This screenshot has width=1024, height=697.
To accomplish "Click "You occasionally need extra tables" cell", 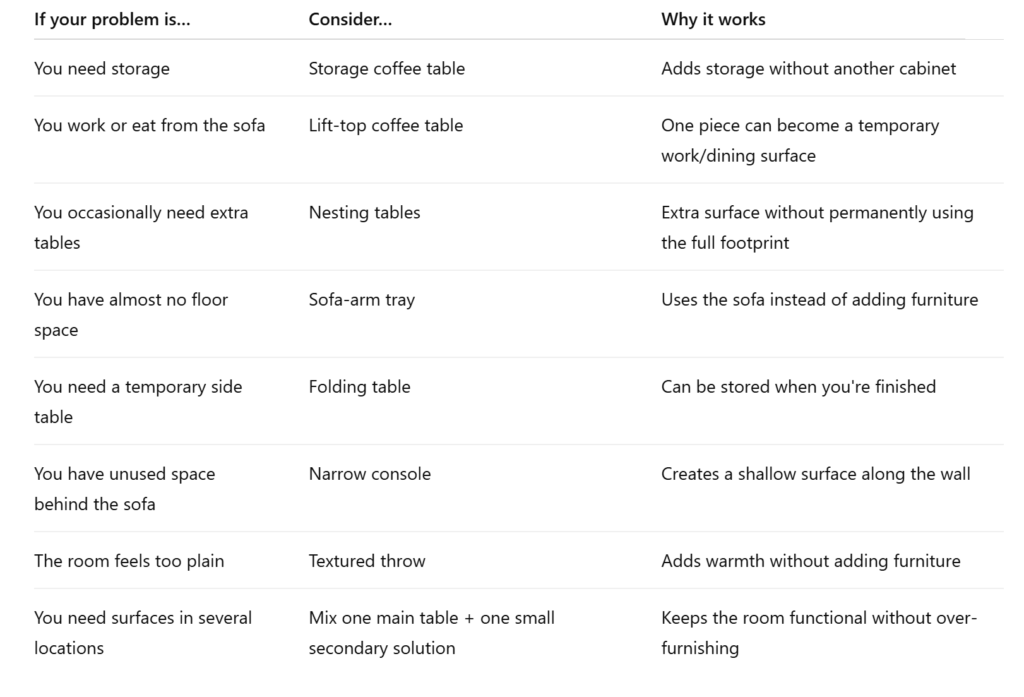I will tap(141, 227).
